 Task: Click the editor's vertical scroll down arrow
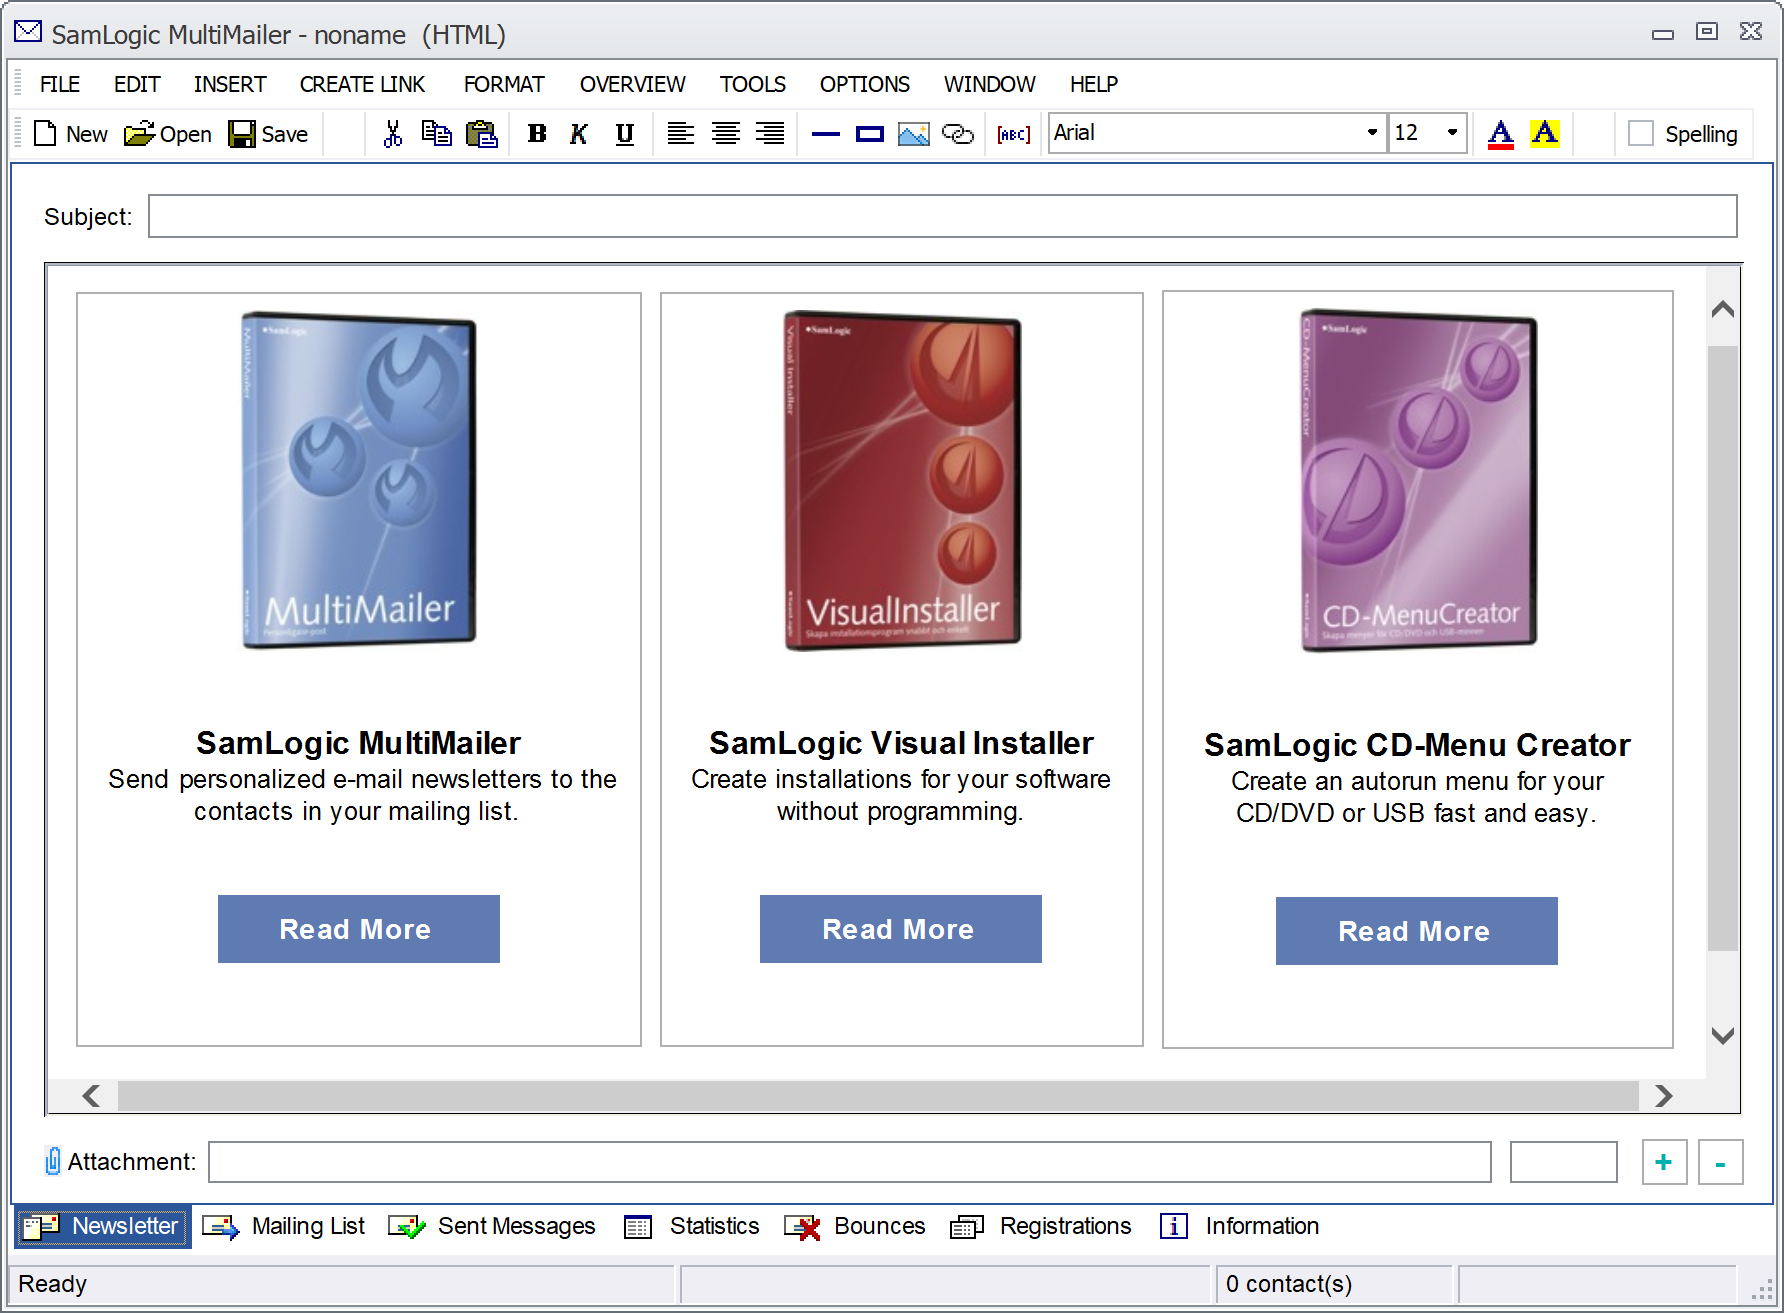pos(1722,1035)
